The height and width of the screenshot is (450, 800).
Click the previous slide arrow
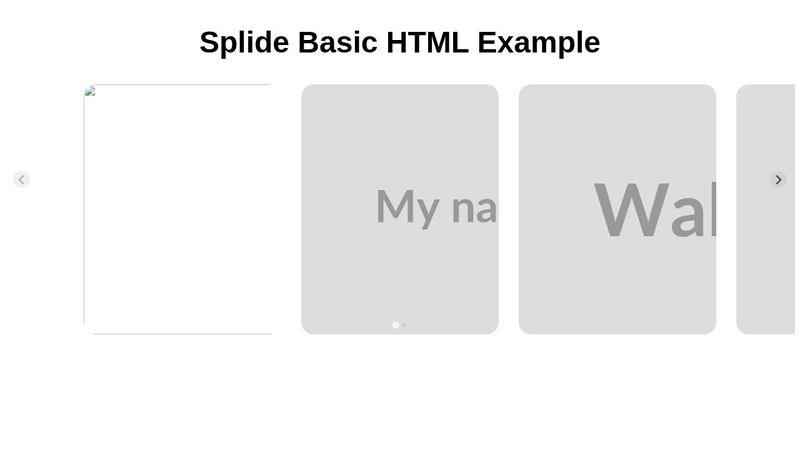pyautogui.click(x=21, y=180)
